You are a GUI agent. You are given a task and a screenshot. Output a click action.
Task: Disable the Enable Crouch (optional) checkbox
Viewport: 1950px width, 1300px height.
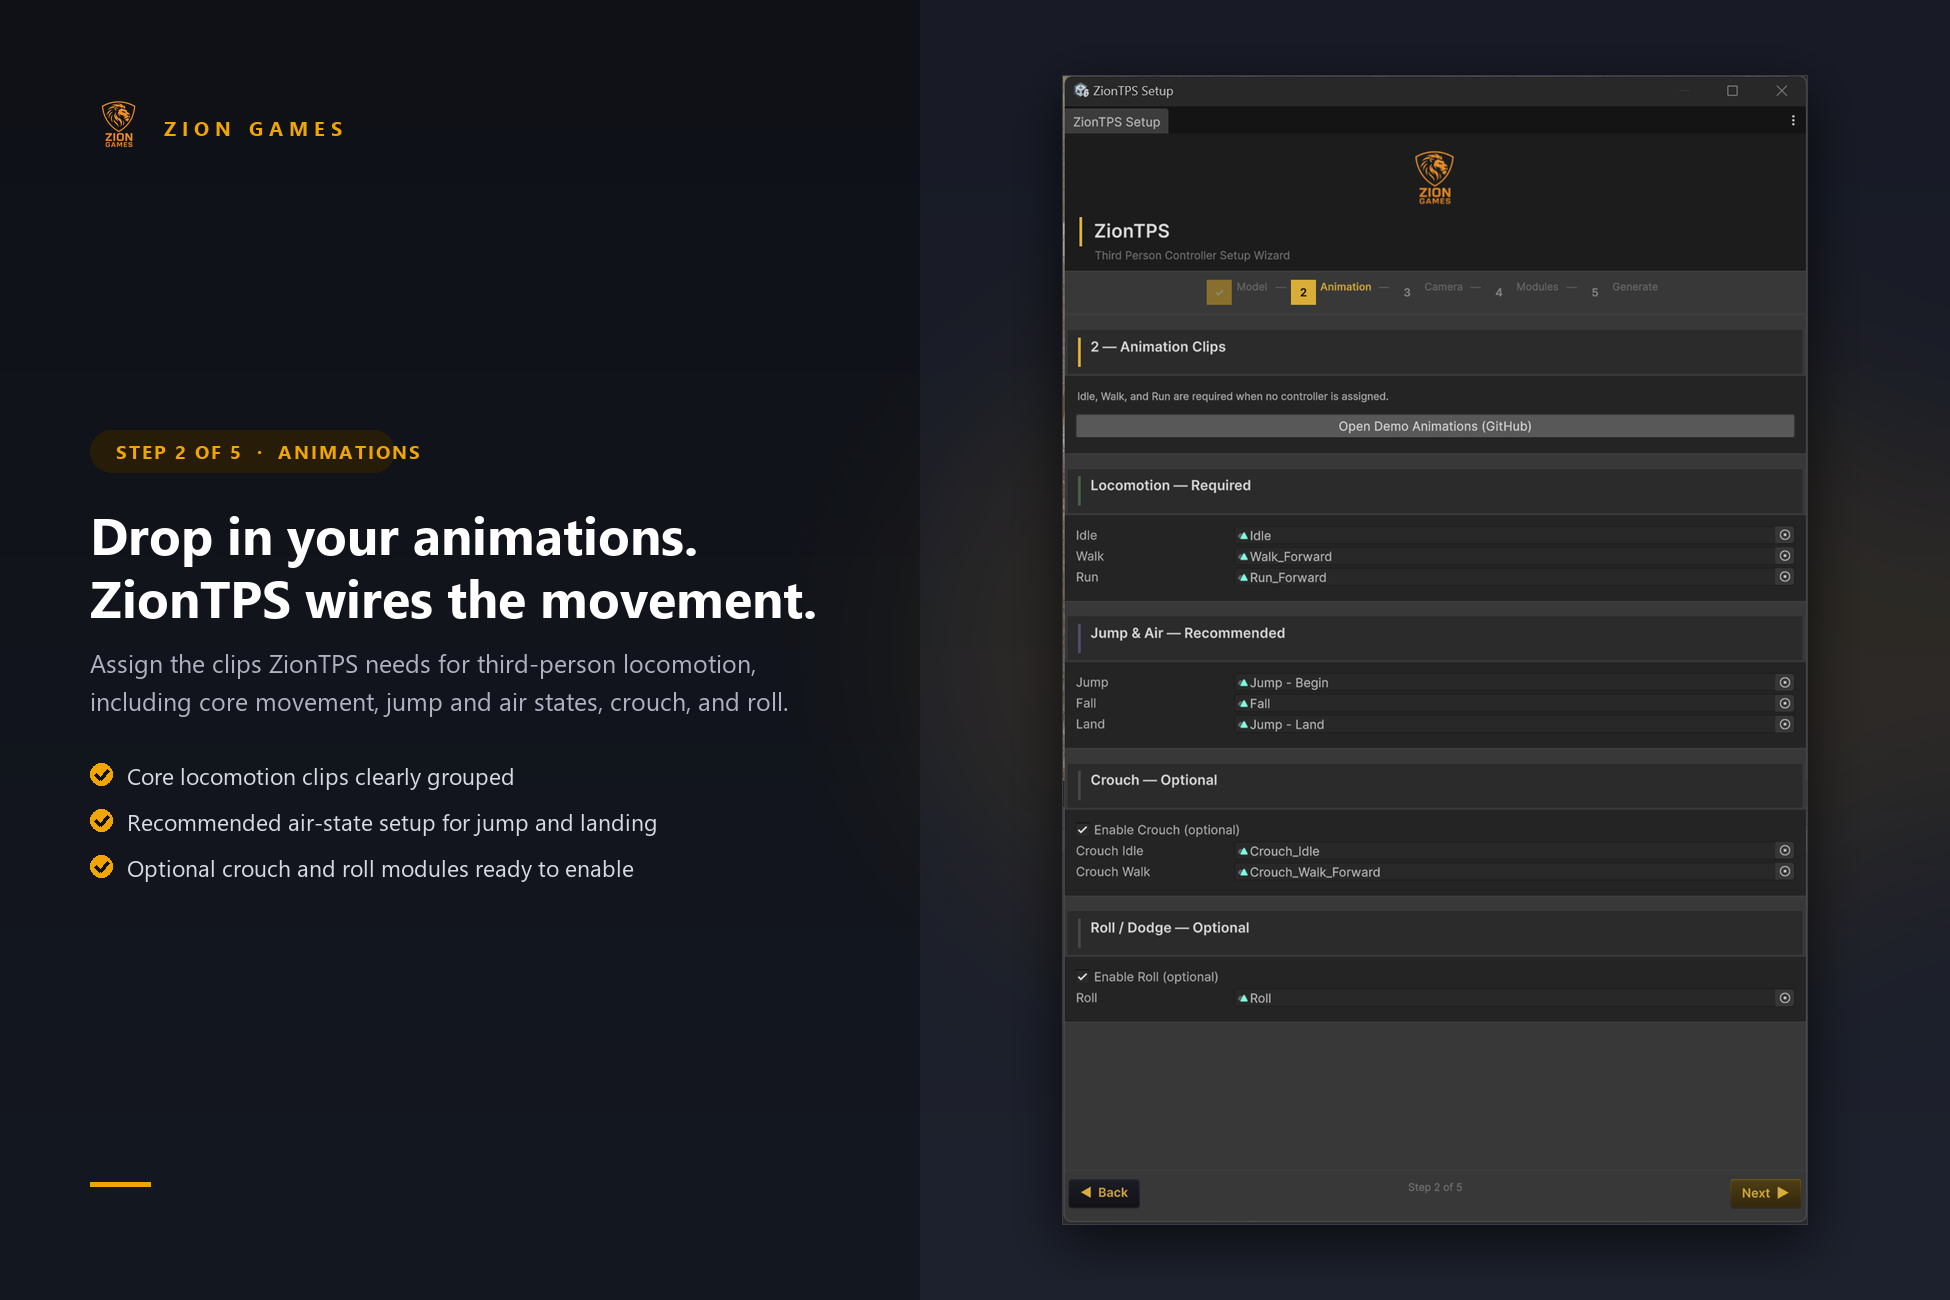pos(1082,830)
